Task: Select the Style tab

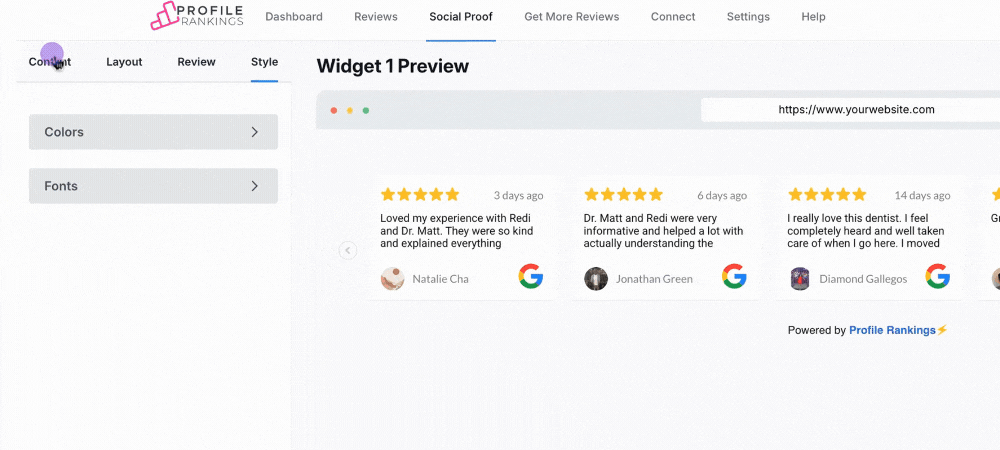Action: coord(264,62)
